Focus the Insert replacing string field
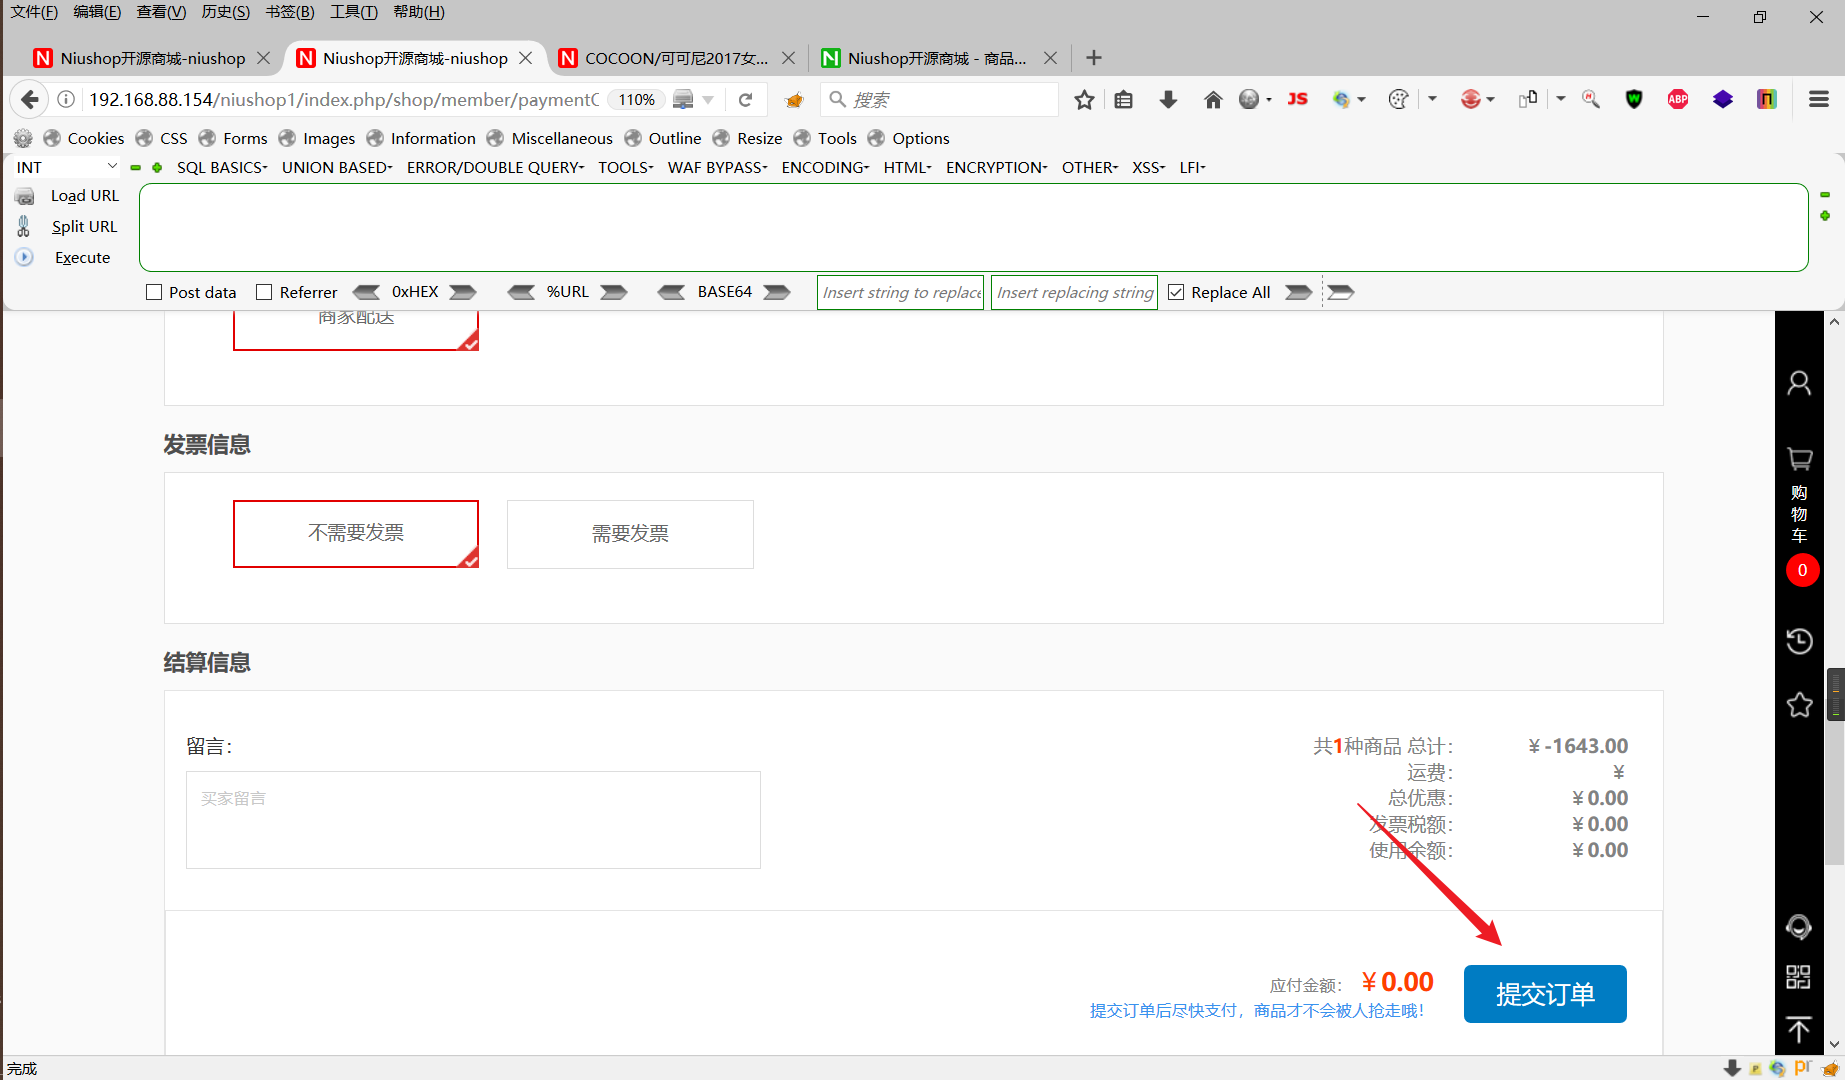 [1074, 292]
